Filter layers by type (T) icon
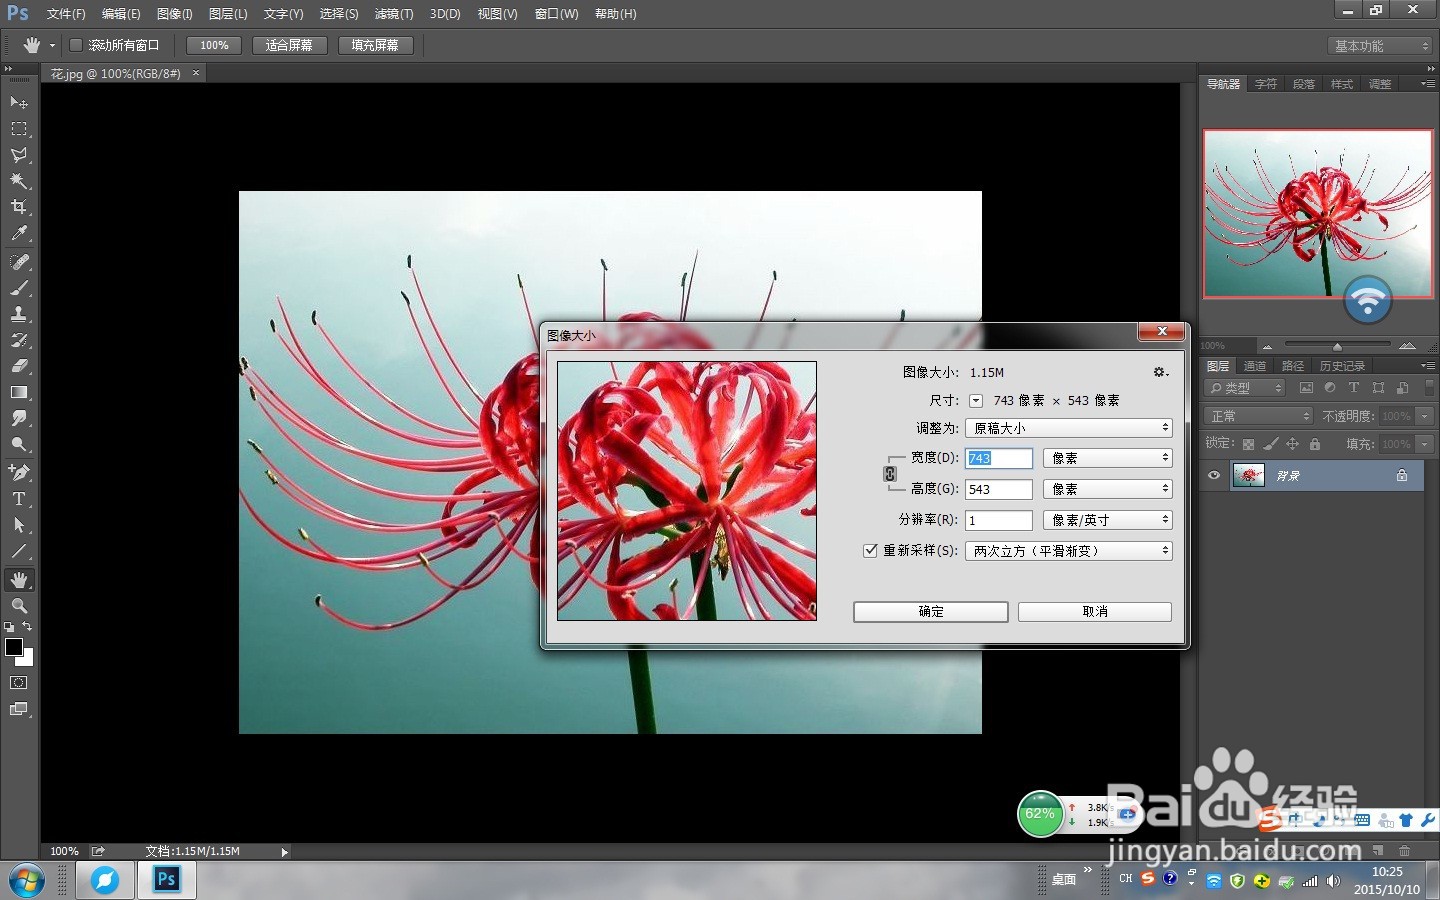1440x900 pixels. point(1354,388)
